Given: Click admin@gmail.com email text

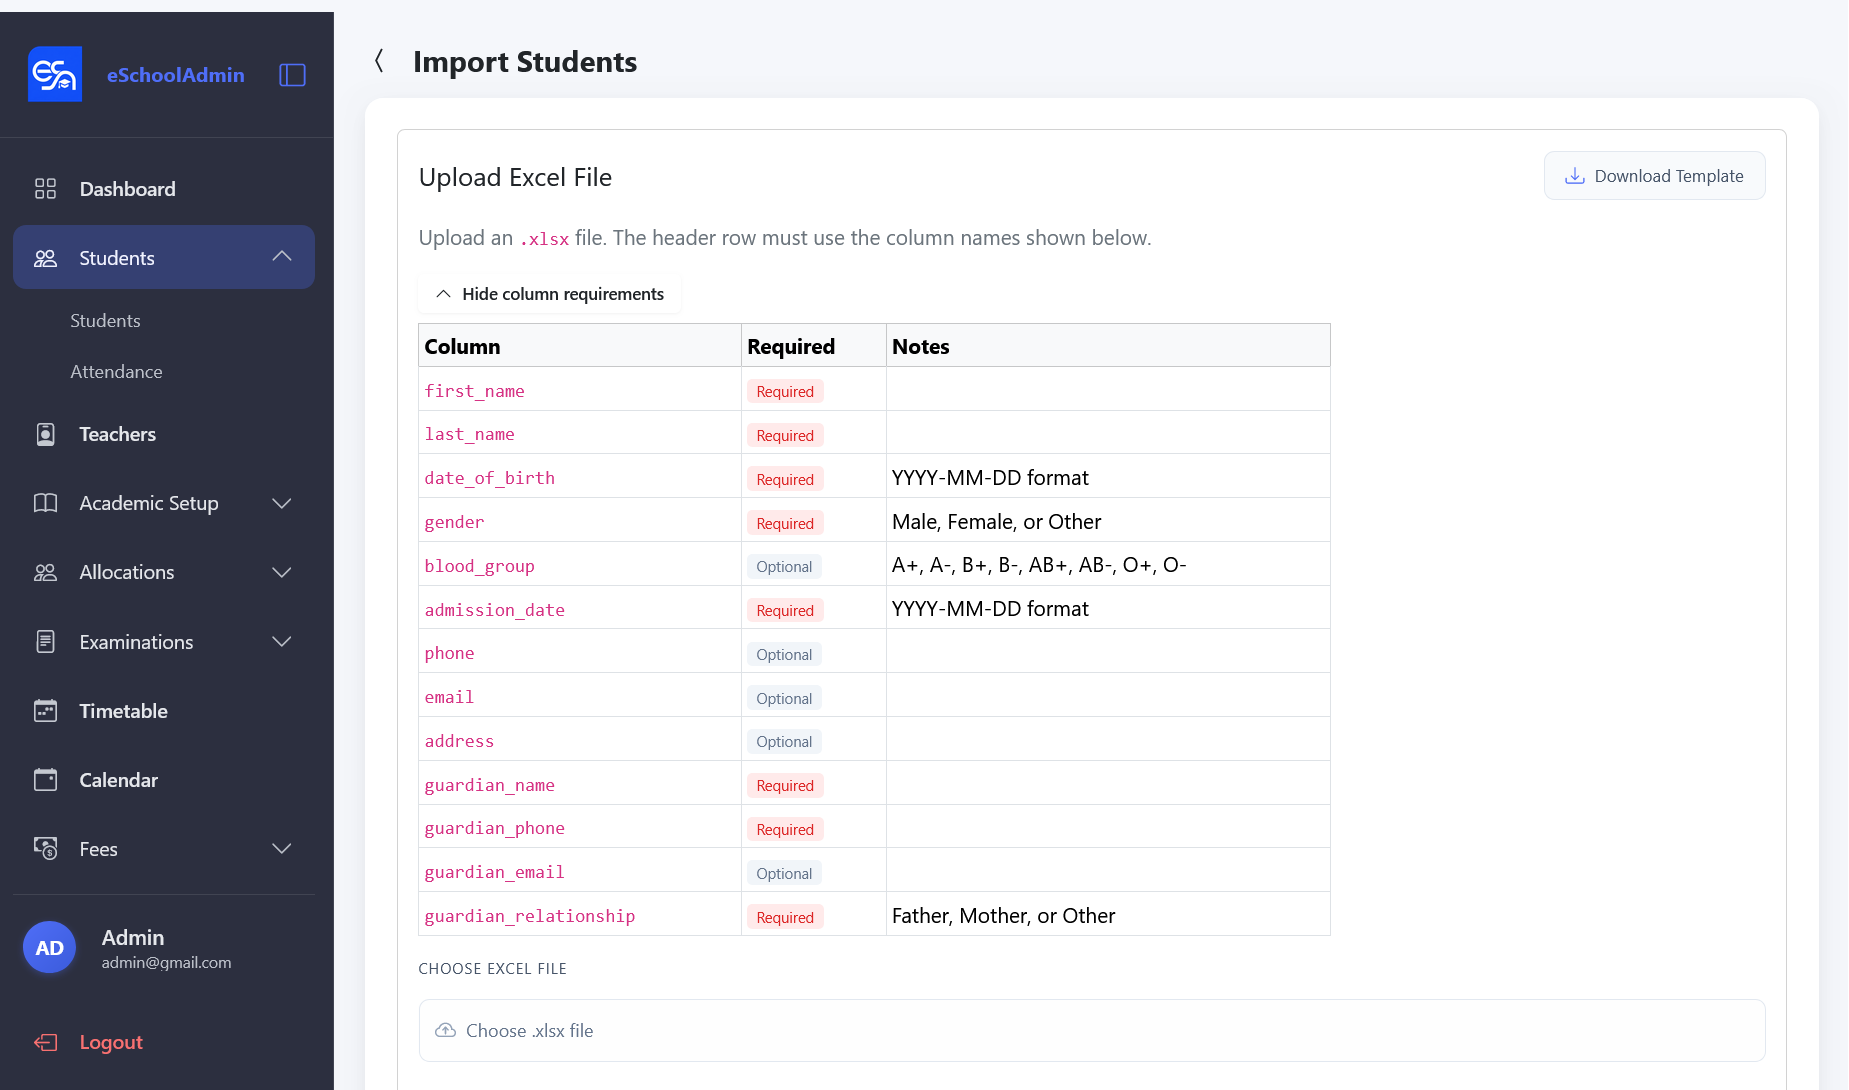Looking at the screenshot, I should pyautogui.click(x=166, y=962).
